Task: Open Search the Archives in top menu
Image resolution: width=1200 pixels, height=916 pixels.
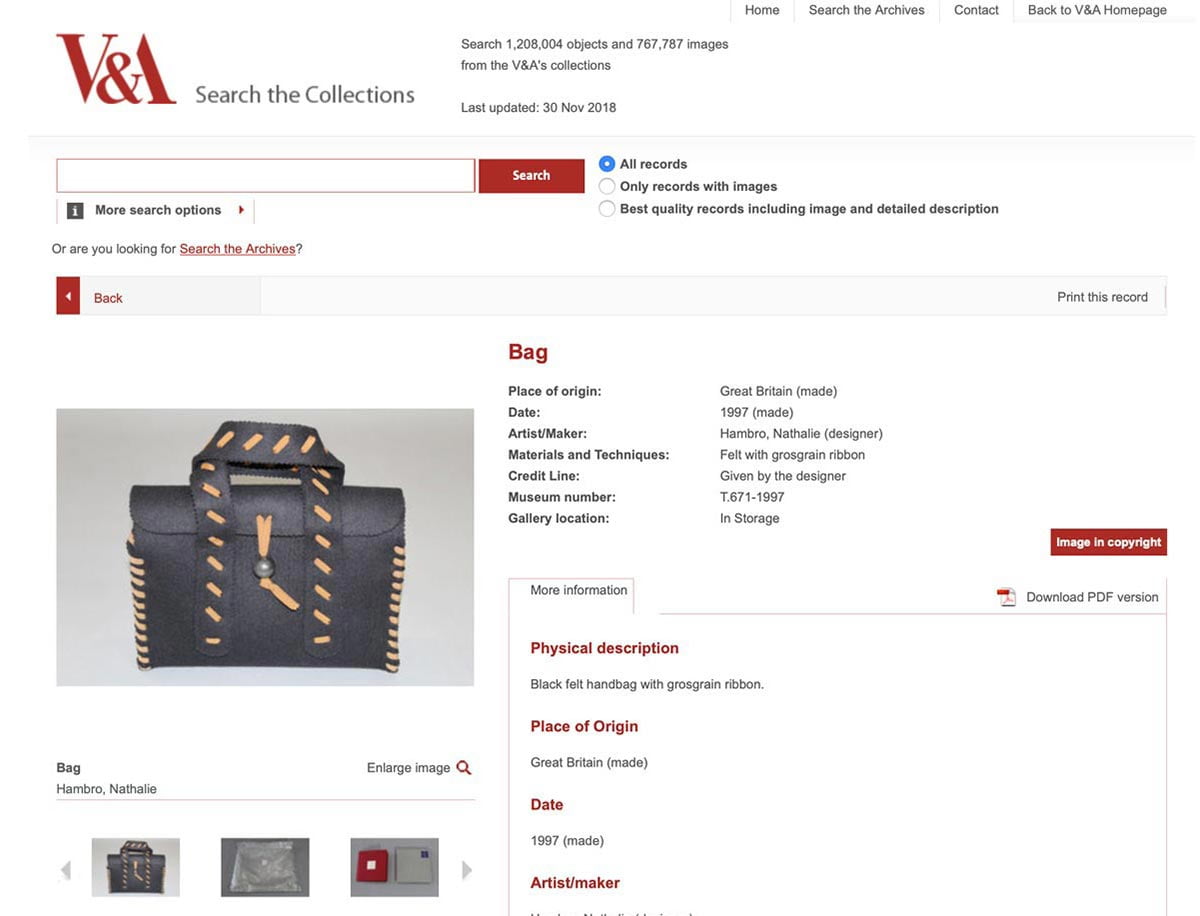Action: (x=866, y=10)
